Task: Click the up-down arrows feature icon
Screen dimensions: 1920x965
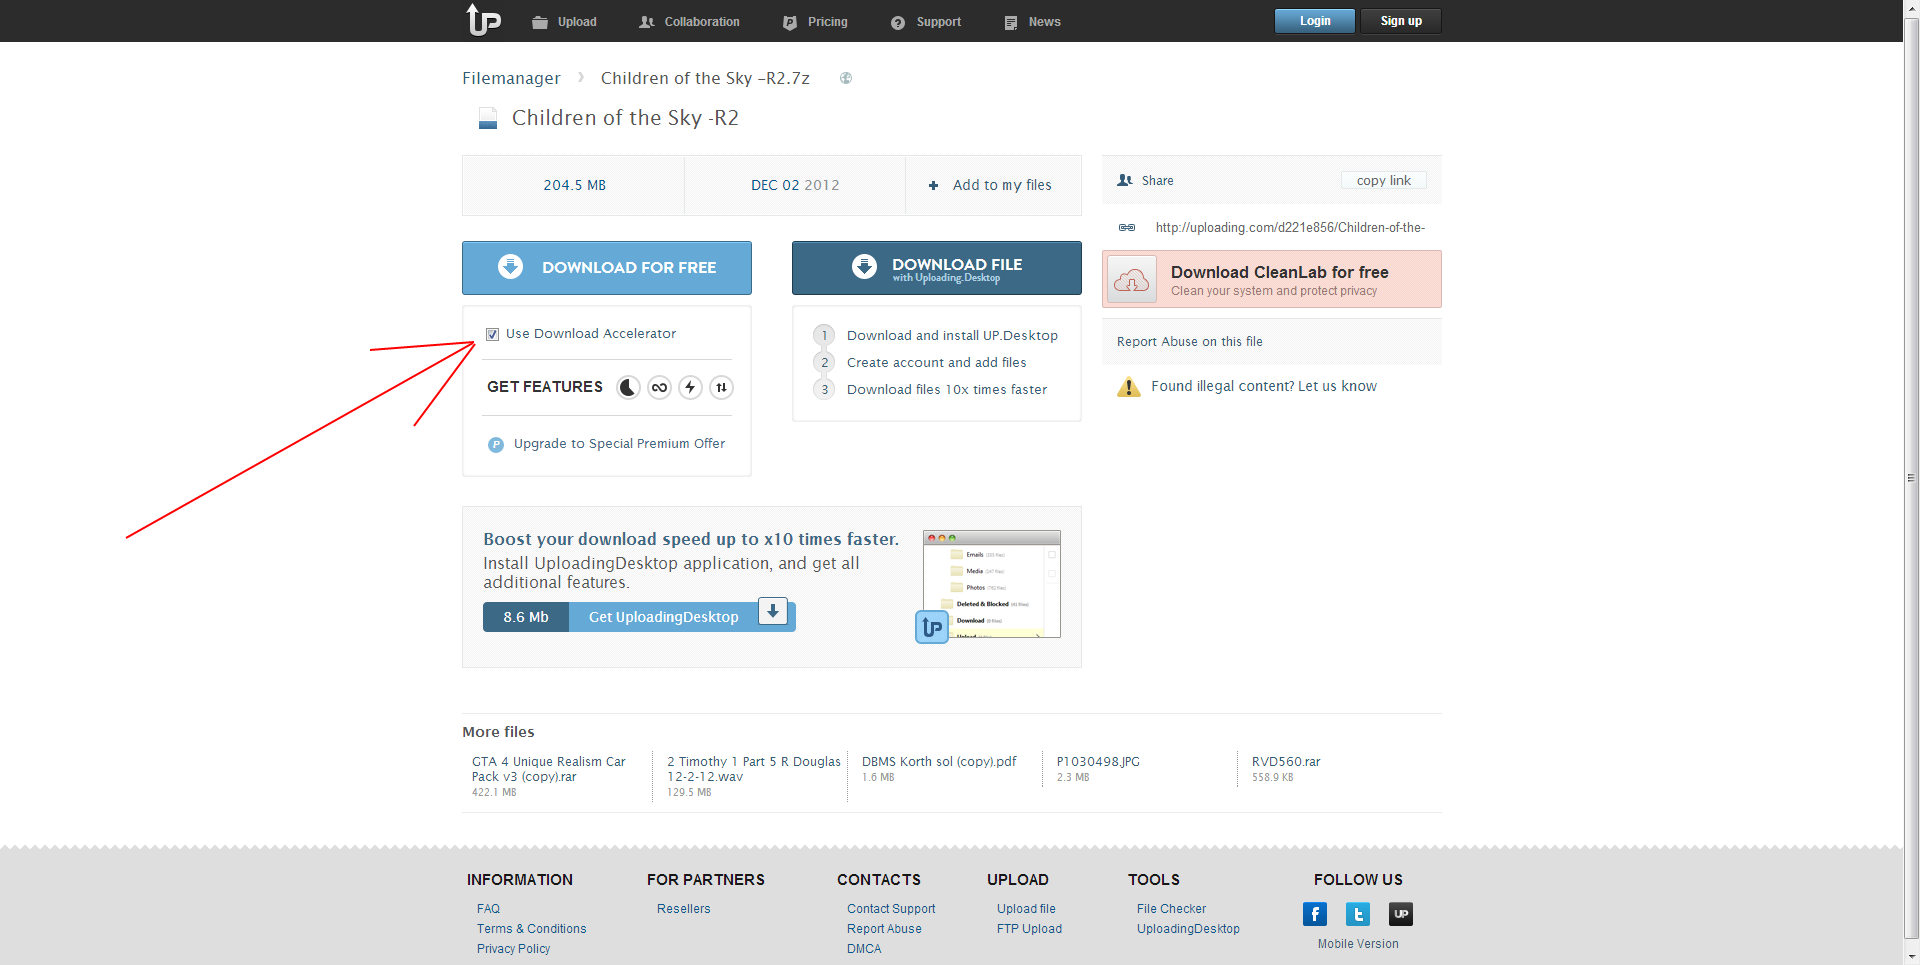Action: 721,388
